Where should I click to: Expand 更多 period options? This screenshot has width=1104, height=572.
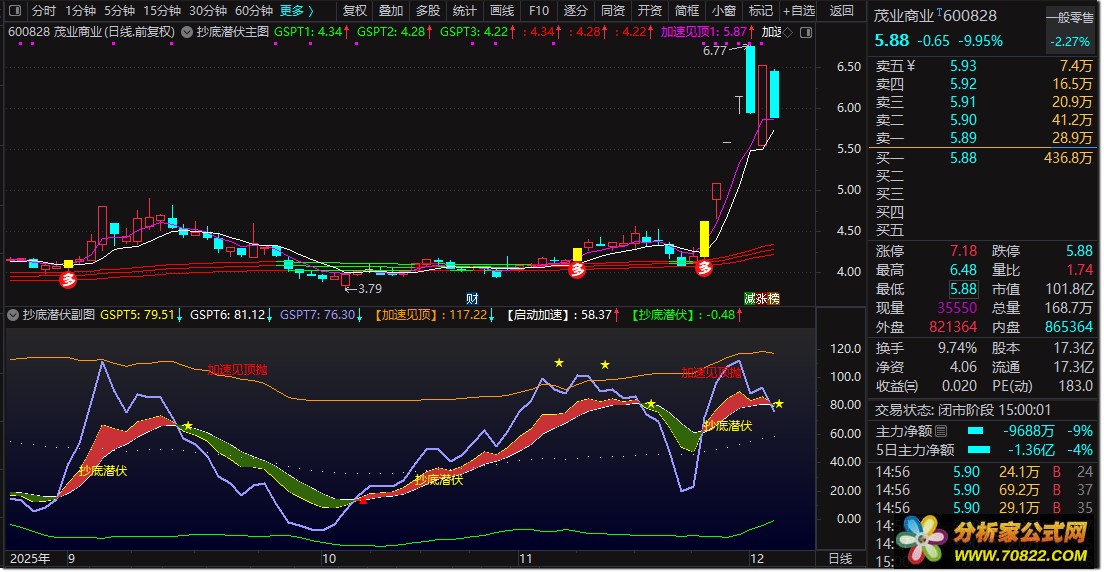click(x=296, y=11)
